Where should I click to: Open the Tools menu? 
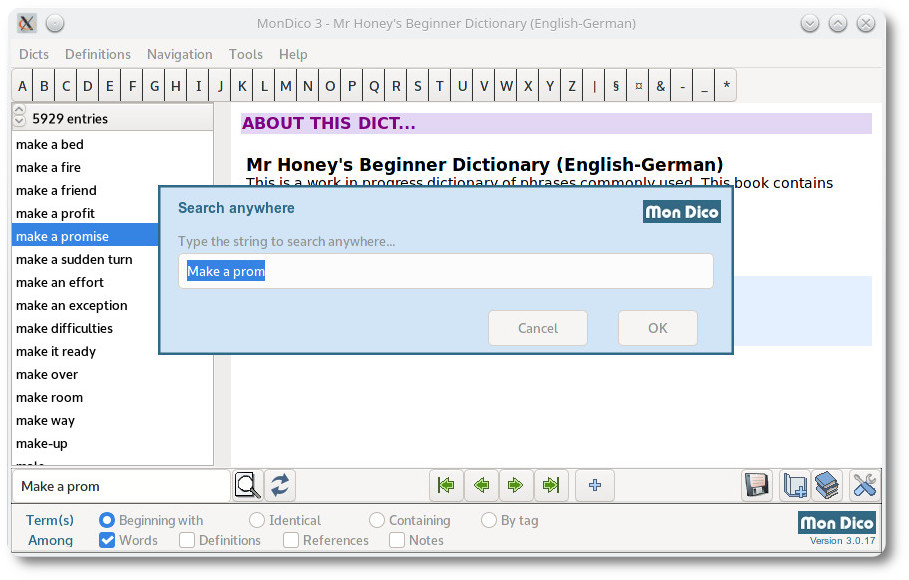246,55
